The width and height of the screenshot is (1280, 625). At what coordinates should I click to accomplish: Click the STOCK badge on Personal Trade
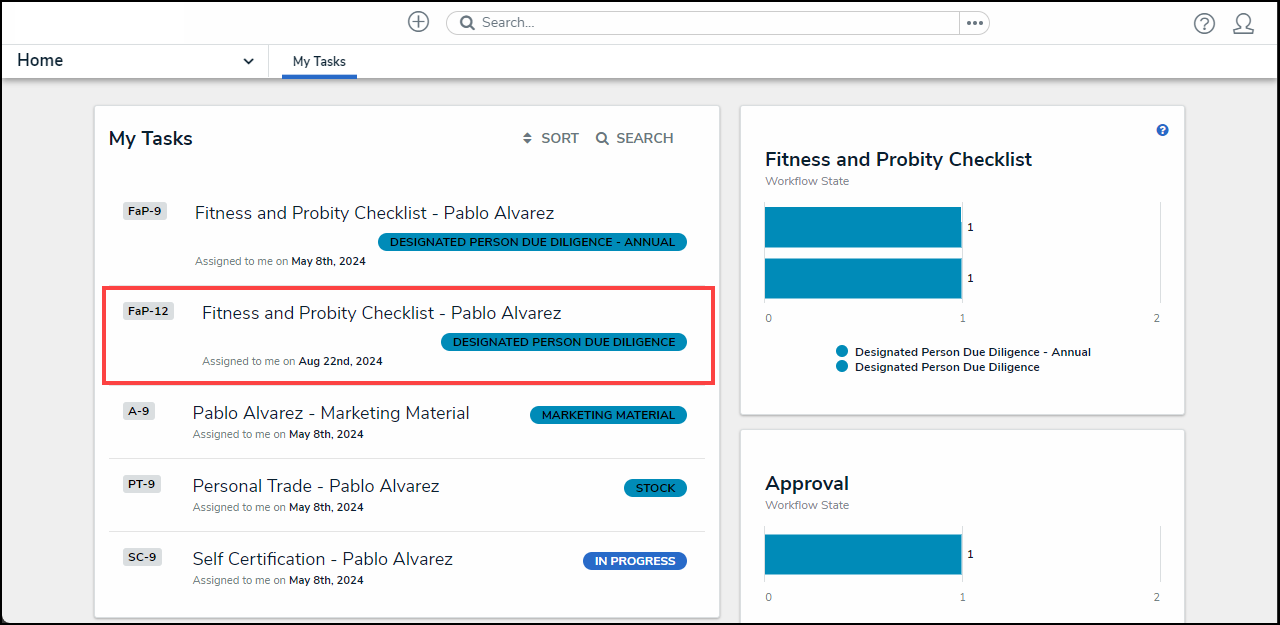655,488
